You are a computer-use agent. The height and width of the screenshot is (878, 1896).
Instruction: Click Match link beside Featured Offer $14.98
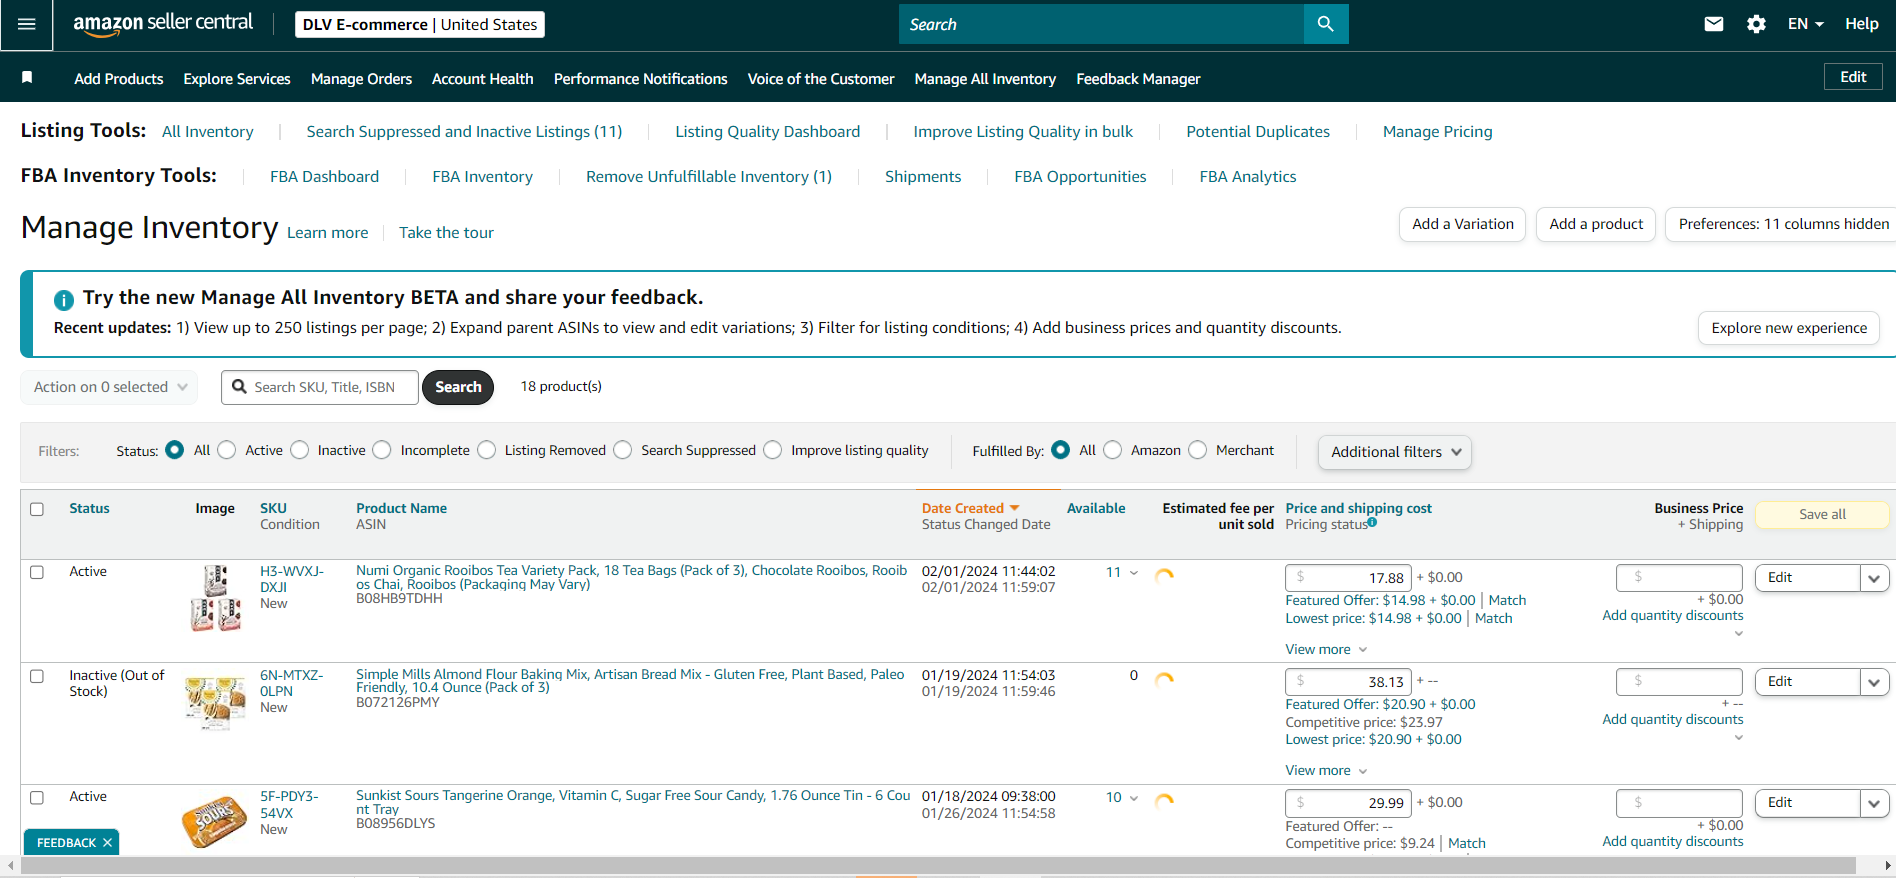pyautogui.click(x=1507, y=600)
